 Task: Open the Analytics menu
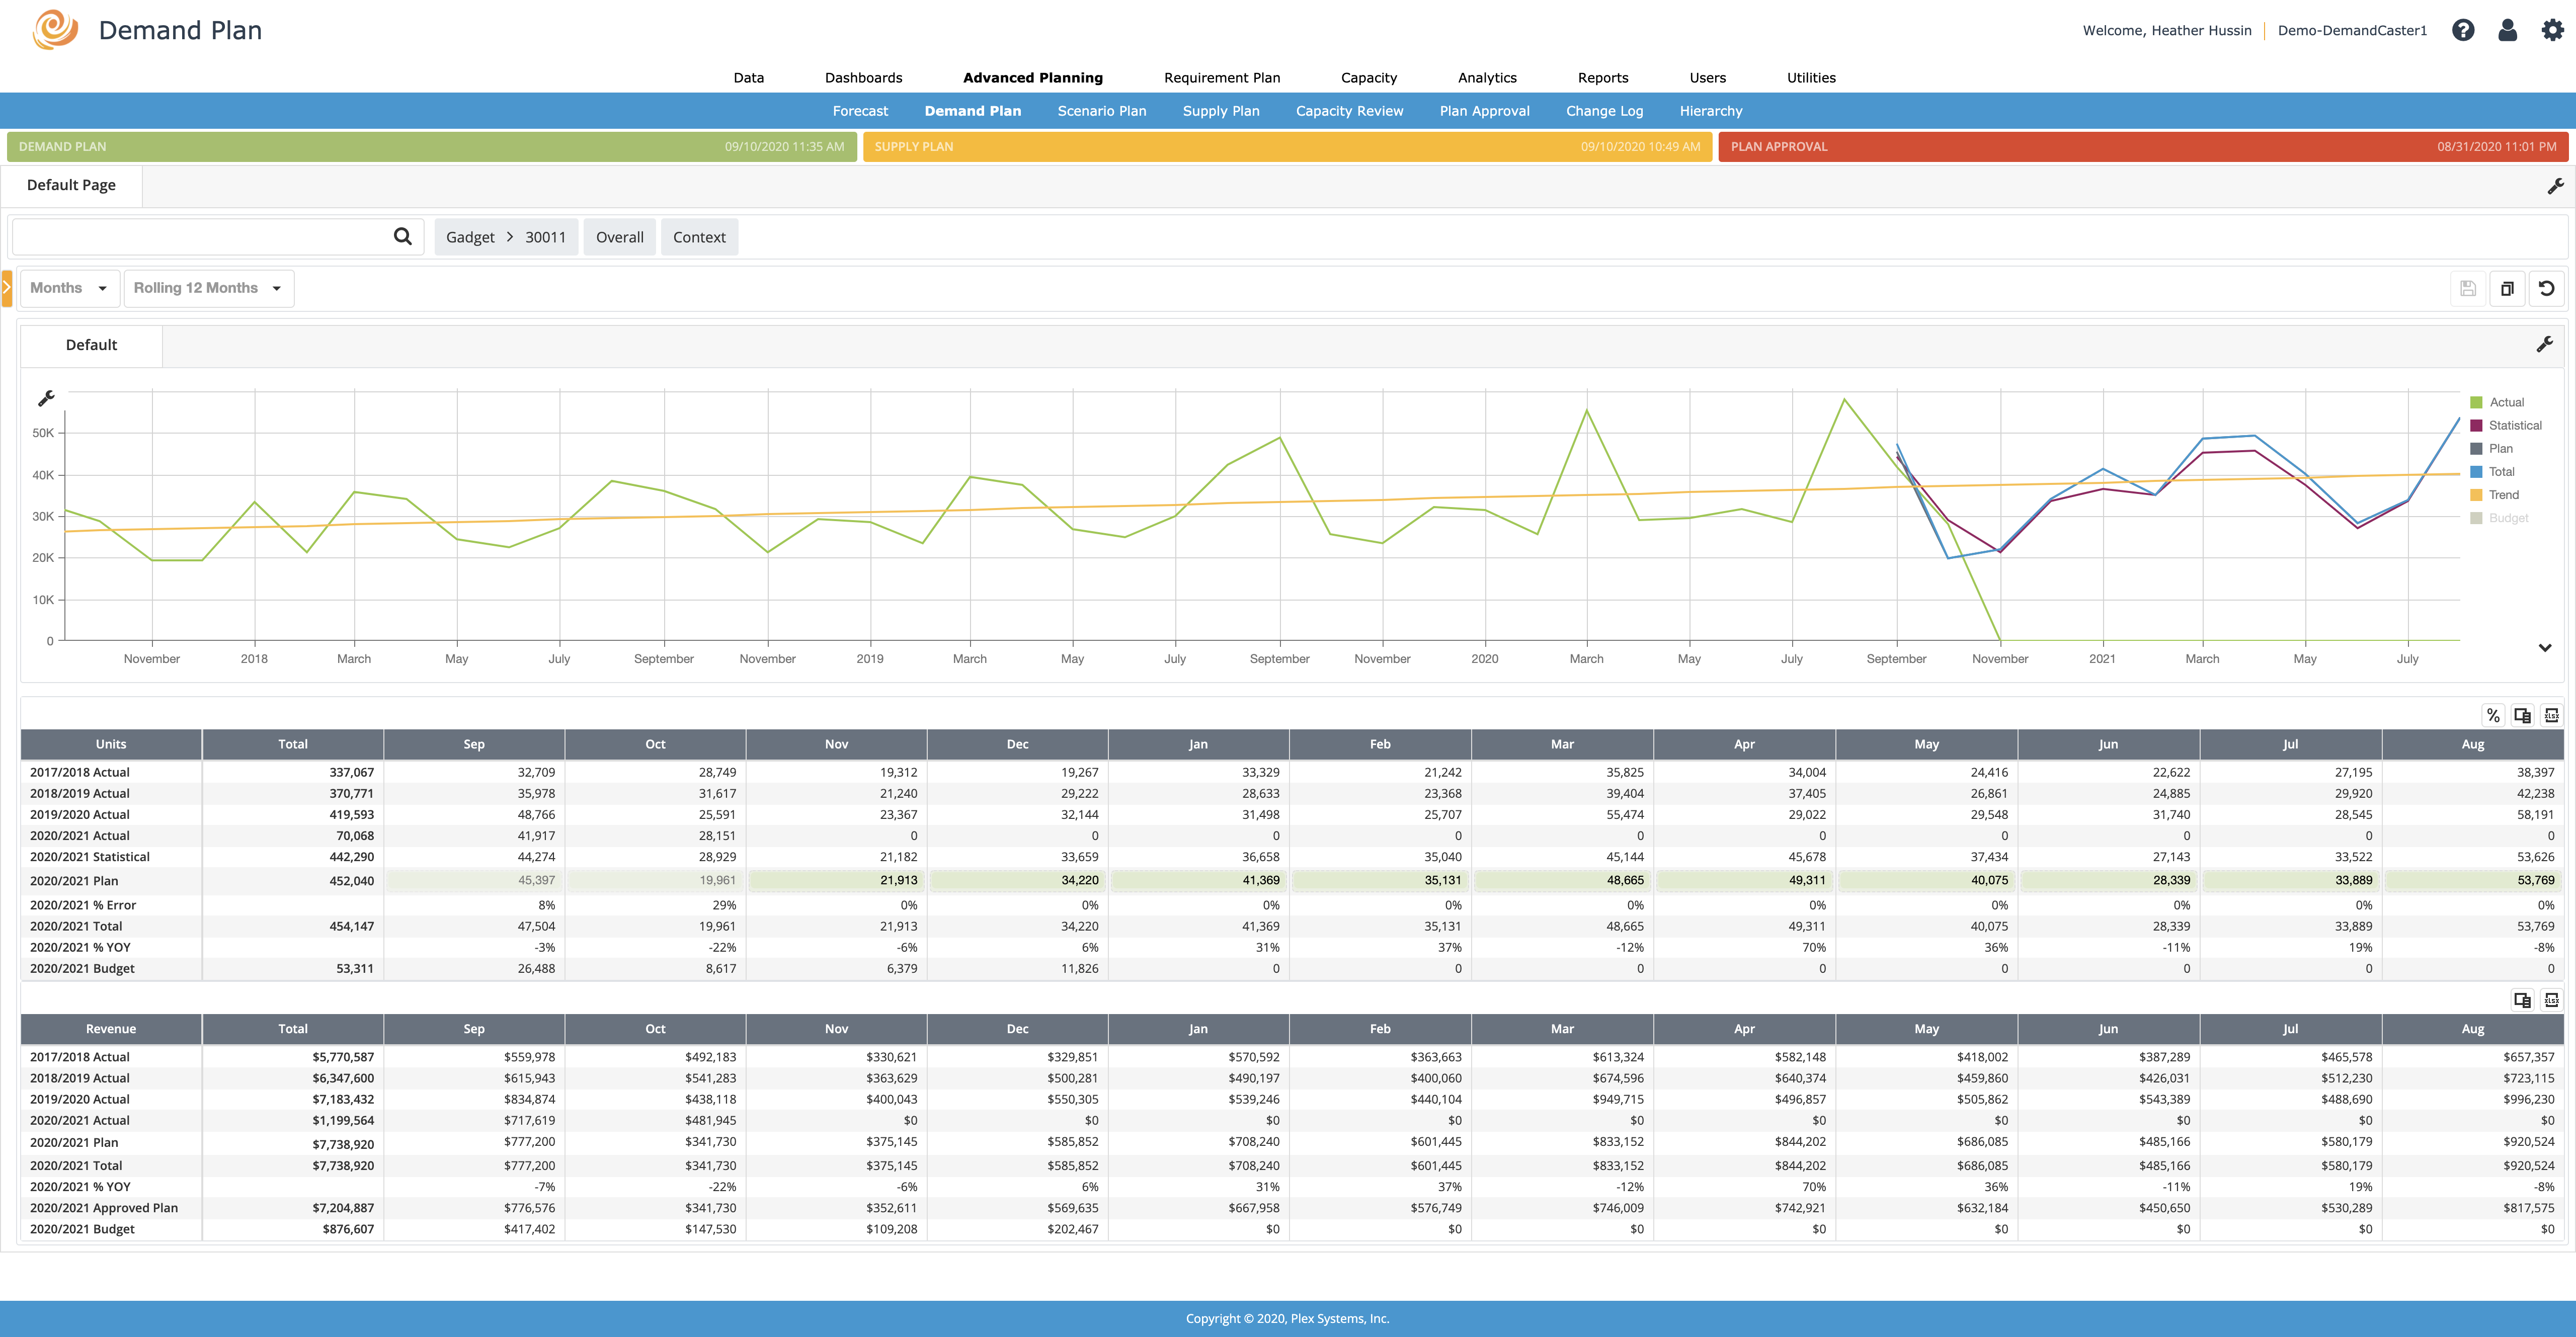1486,78
